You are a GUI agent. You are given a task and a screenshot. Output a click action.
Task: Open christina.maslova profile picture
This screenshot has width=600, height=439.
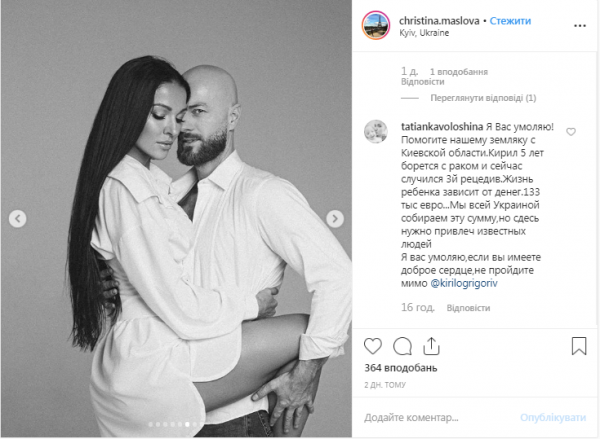pyautogui.click(x=376, y=26)
